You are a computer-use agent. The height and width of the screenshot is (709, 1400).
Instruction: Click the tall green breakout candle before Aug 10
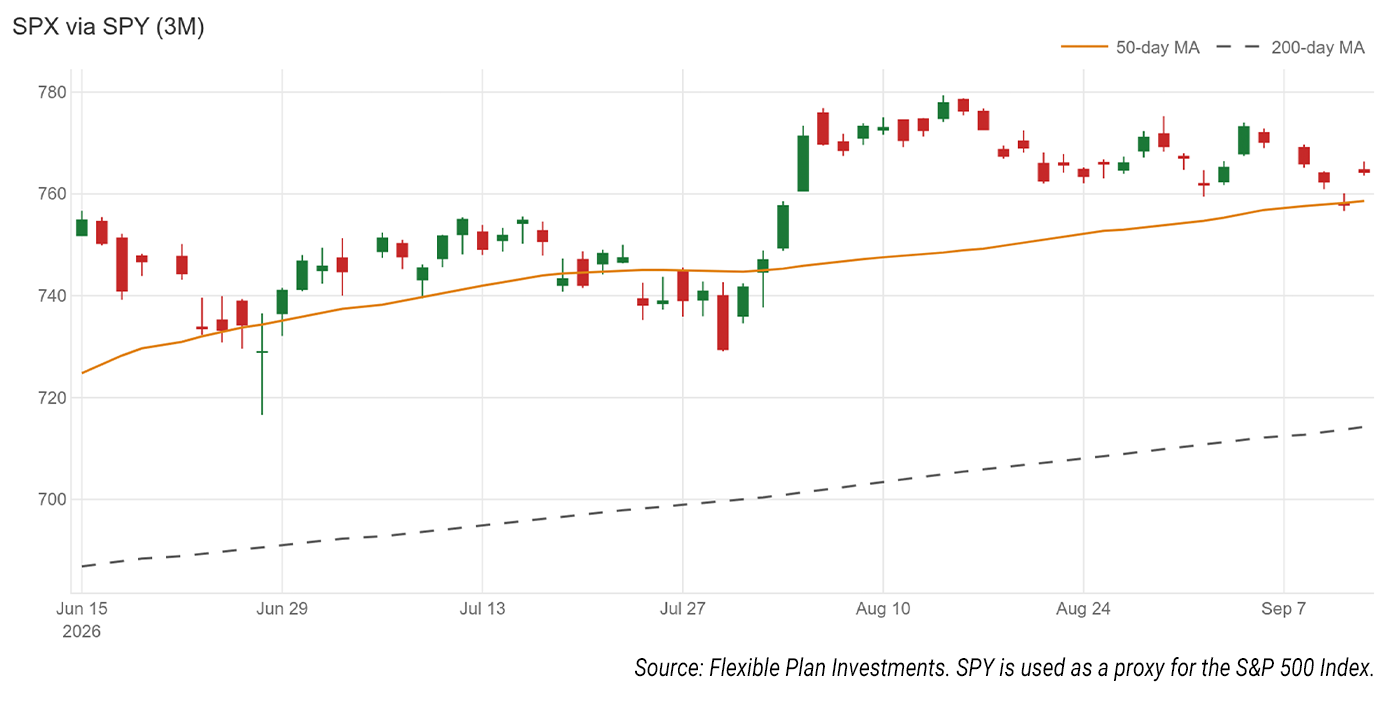pos(803,162)
